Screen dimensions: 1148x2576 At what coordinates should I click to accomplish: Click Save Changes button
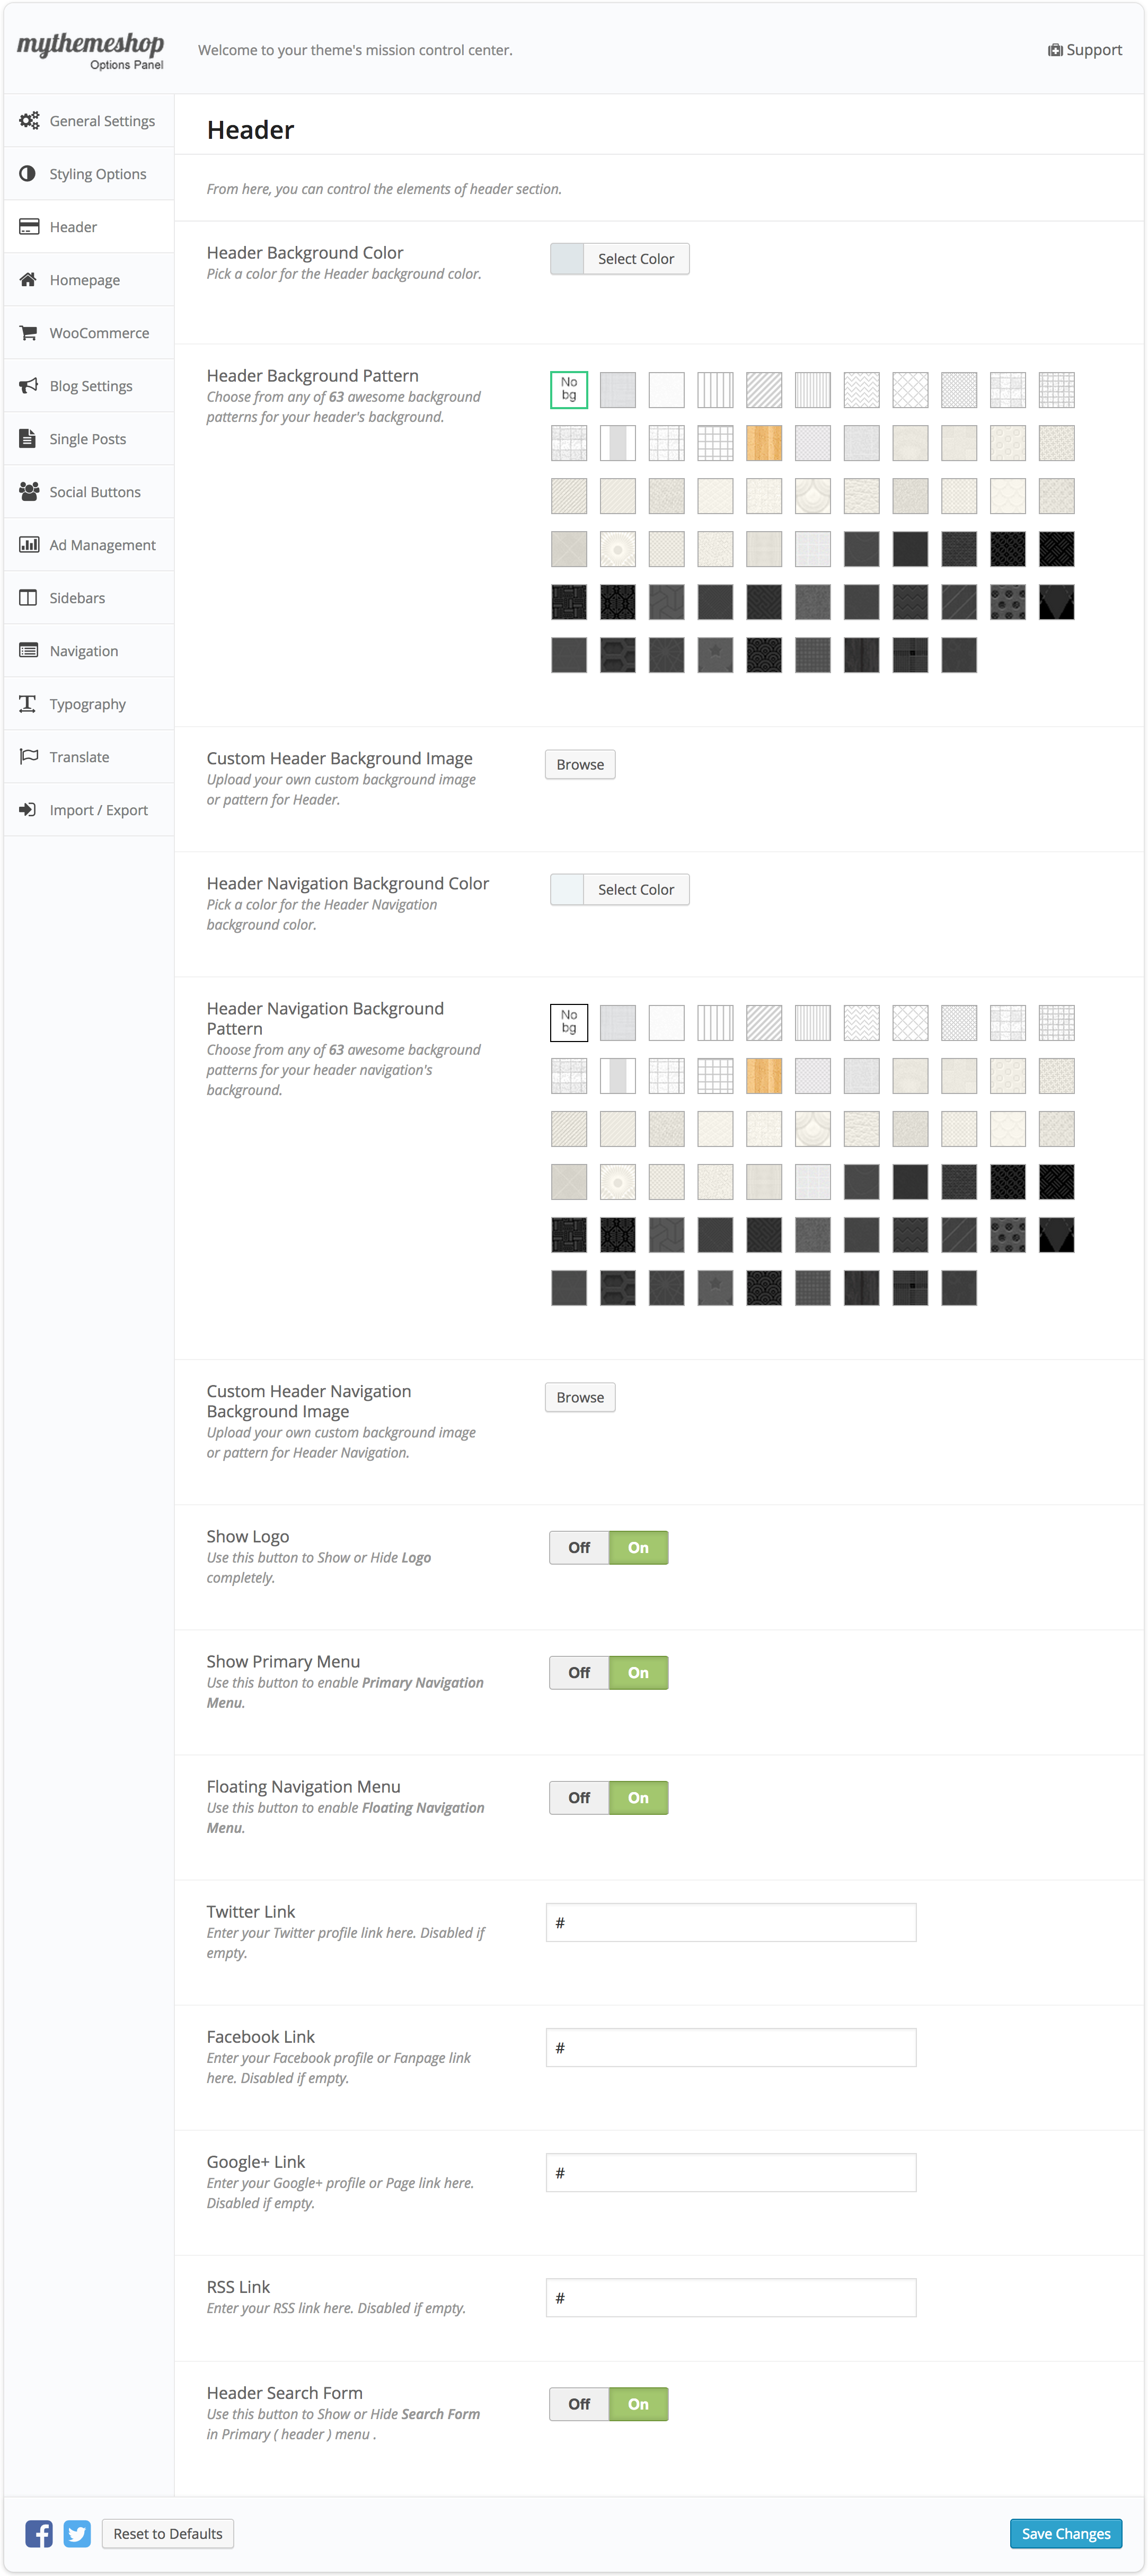pyautogui.click(x=1065, y=2533)
